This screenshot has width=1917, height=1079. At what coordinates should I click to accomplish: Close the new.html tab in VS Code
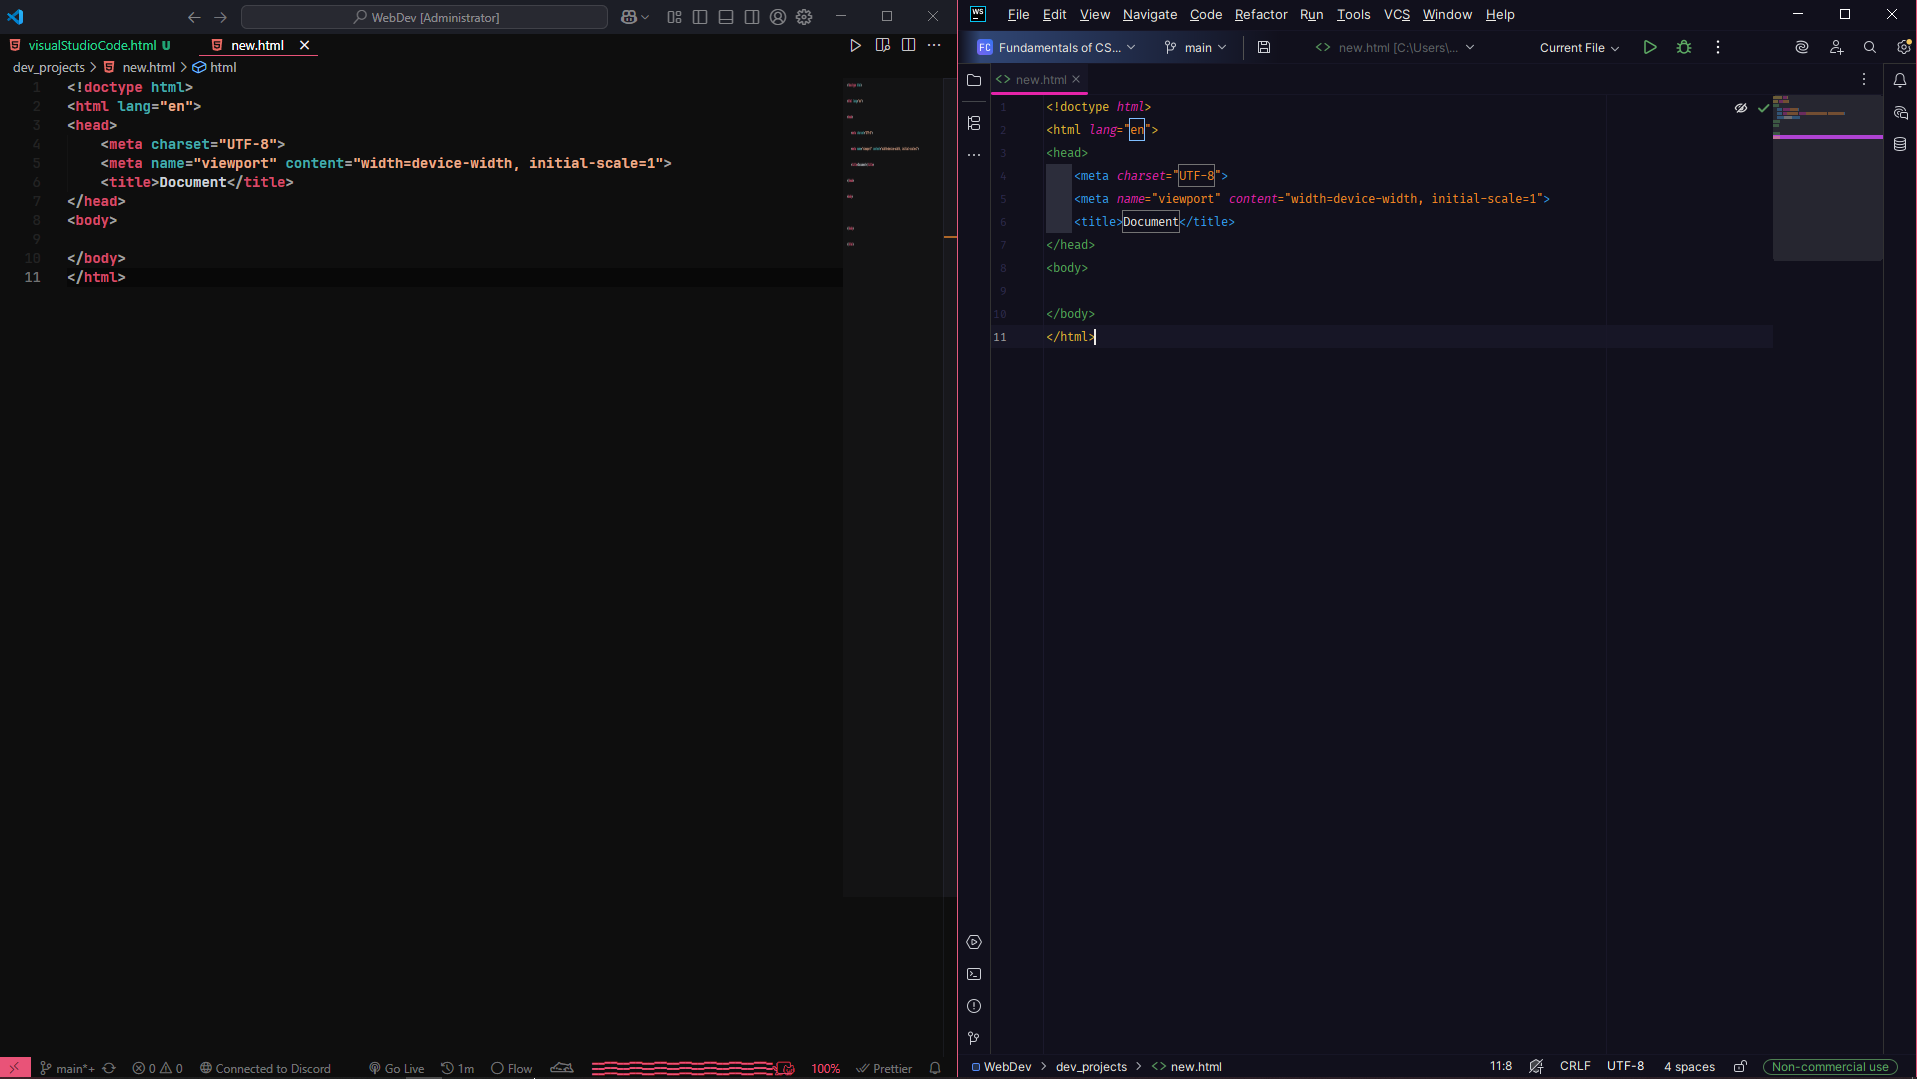pyautogui.click(x=304, y=45)
